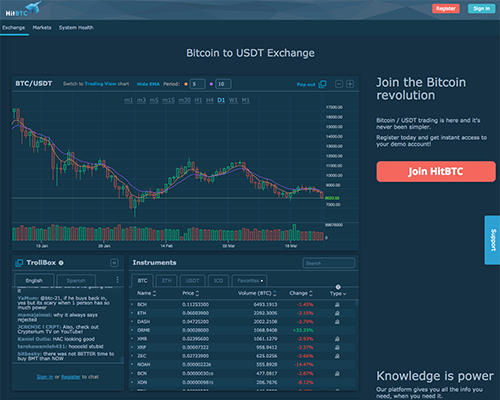Click the type icon in DASH row

(337, 322)
